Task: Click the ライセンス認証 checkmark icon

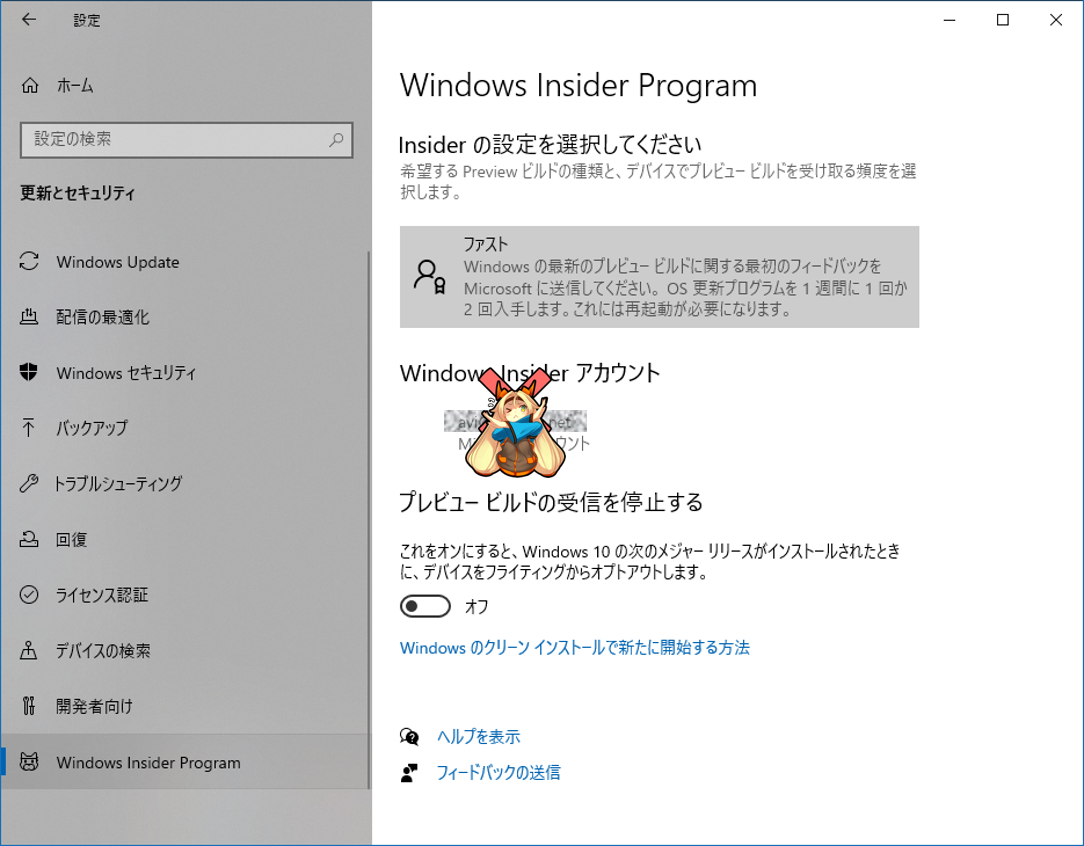Action: pos(29,594)
